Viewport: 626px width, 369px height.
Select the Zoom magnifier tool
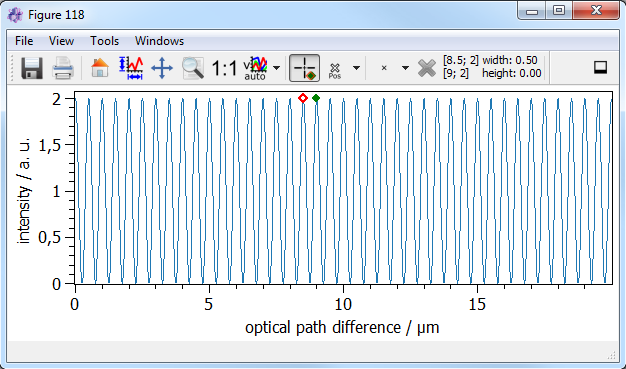[x=193, y=68]
